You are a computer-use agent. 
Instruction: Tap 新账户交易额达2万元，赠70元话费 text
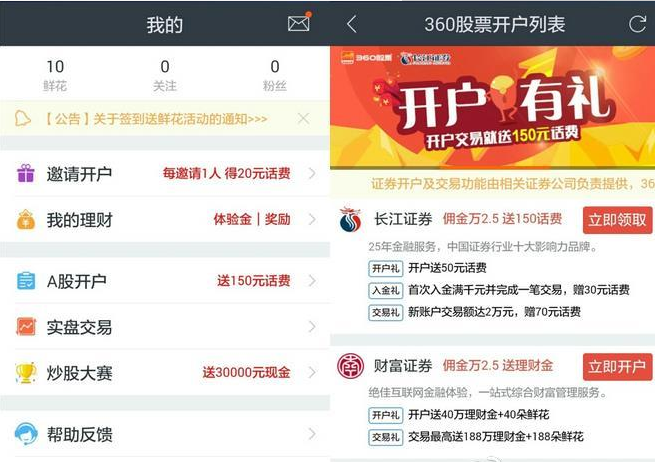pyautogui.click(x=495, y=312)
